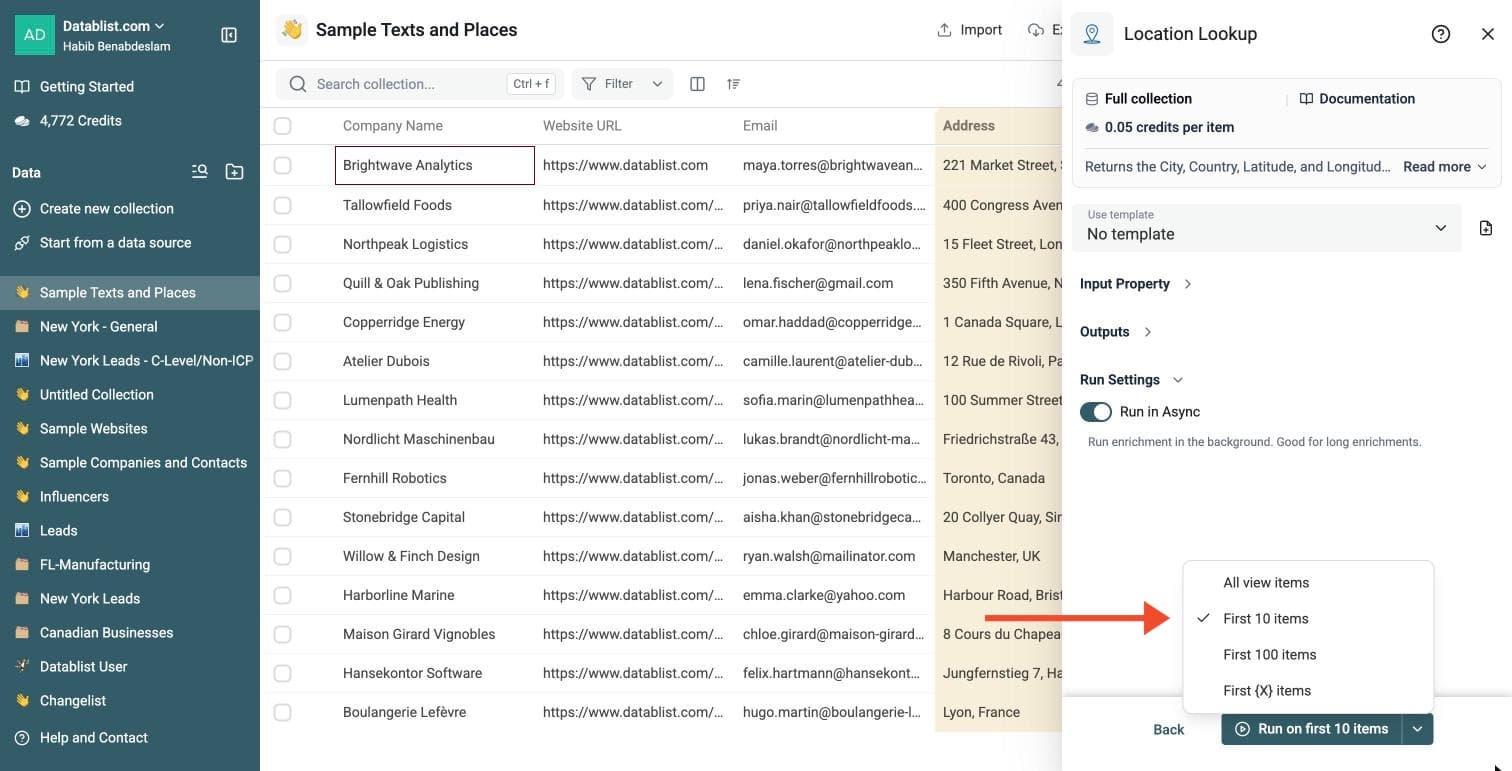Click the waving hand collection emoji in header
The width and height of the screenshot is (1512, 771).
click(292, 30)
